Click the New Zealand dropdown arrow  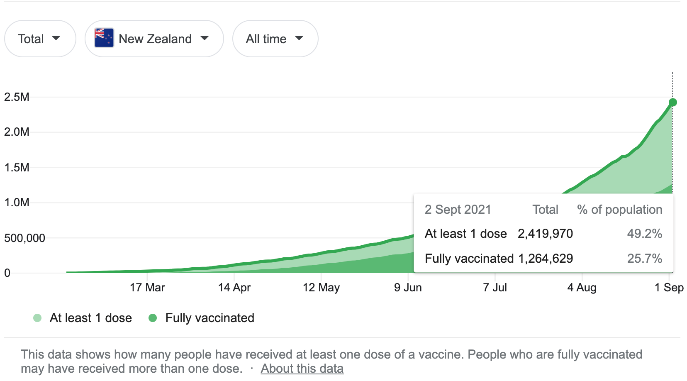(204, 38)
